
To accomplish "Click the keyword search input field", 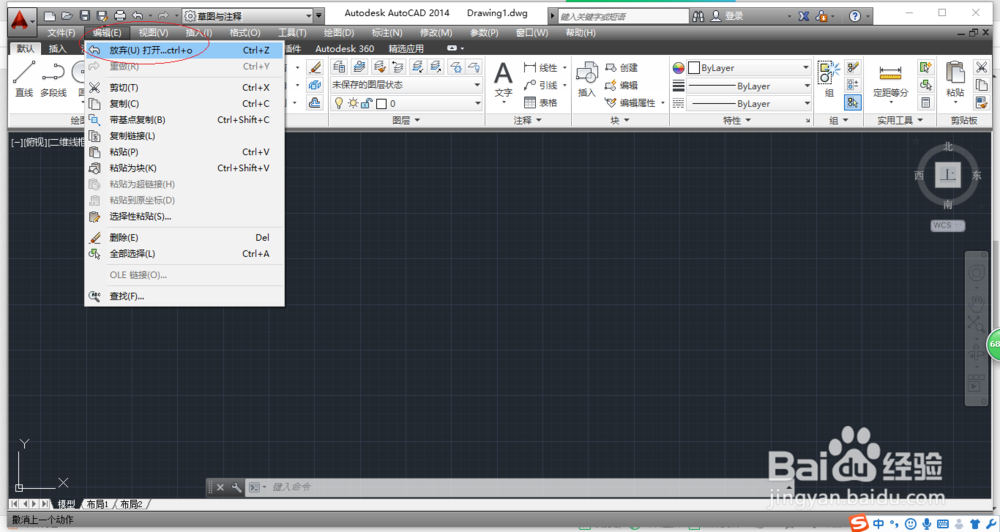I will point(622,17).
